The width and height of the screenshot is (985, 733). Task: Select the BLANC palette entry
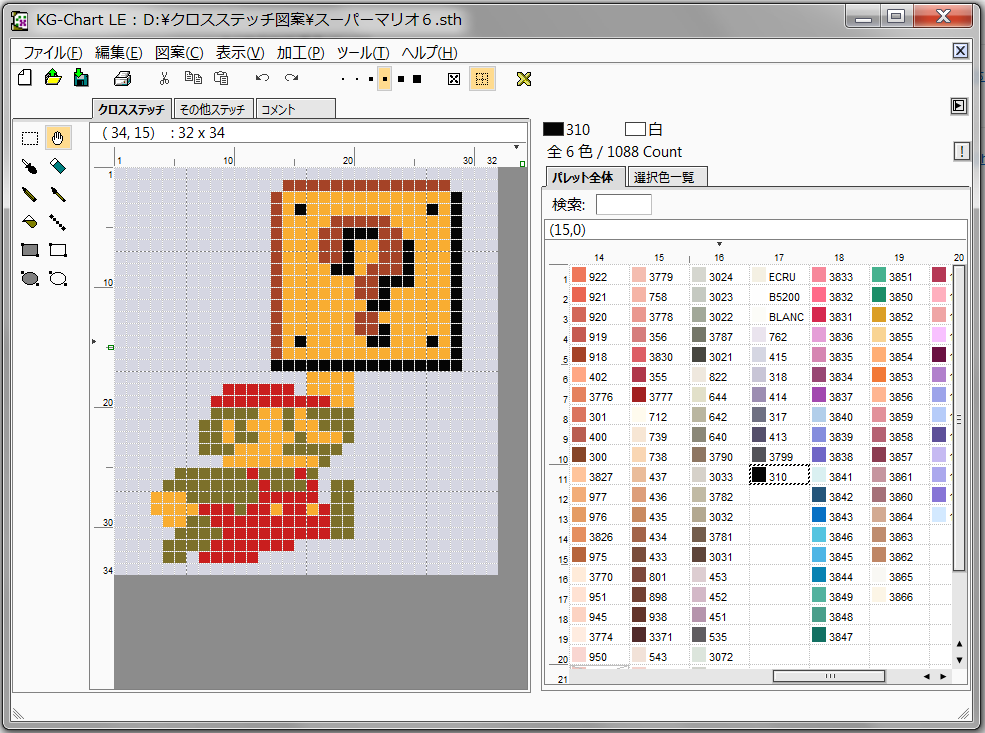[x=778, y=317]
